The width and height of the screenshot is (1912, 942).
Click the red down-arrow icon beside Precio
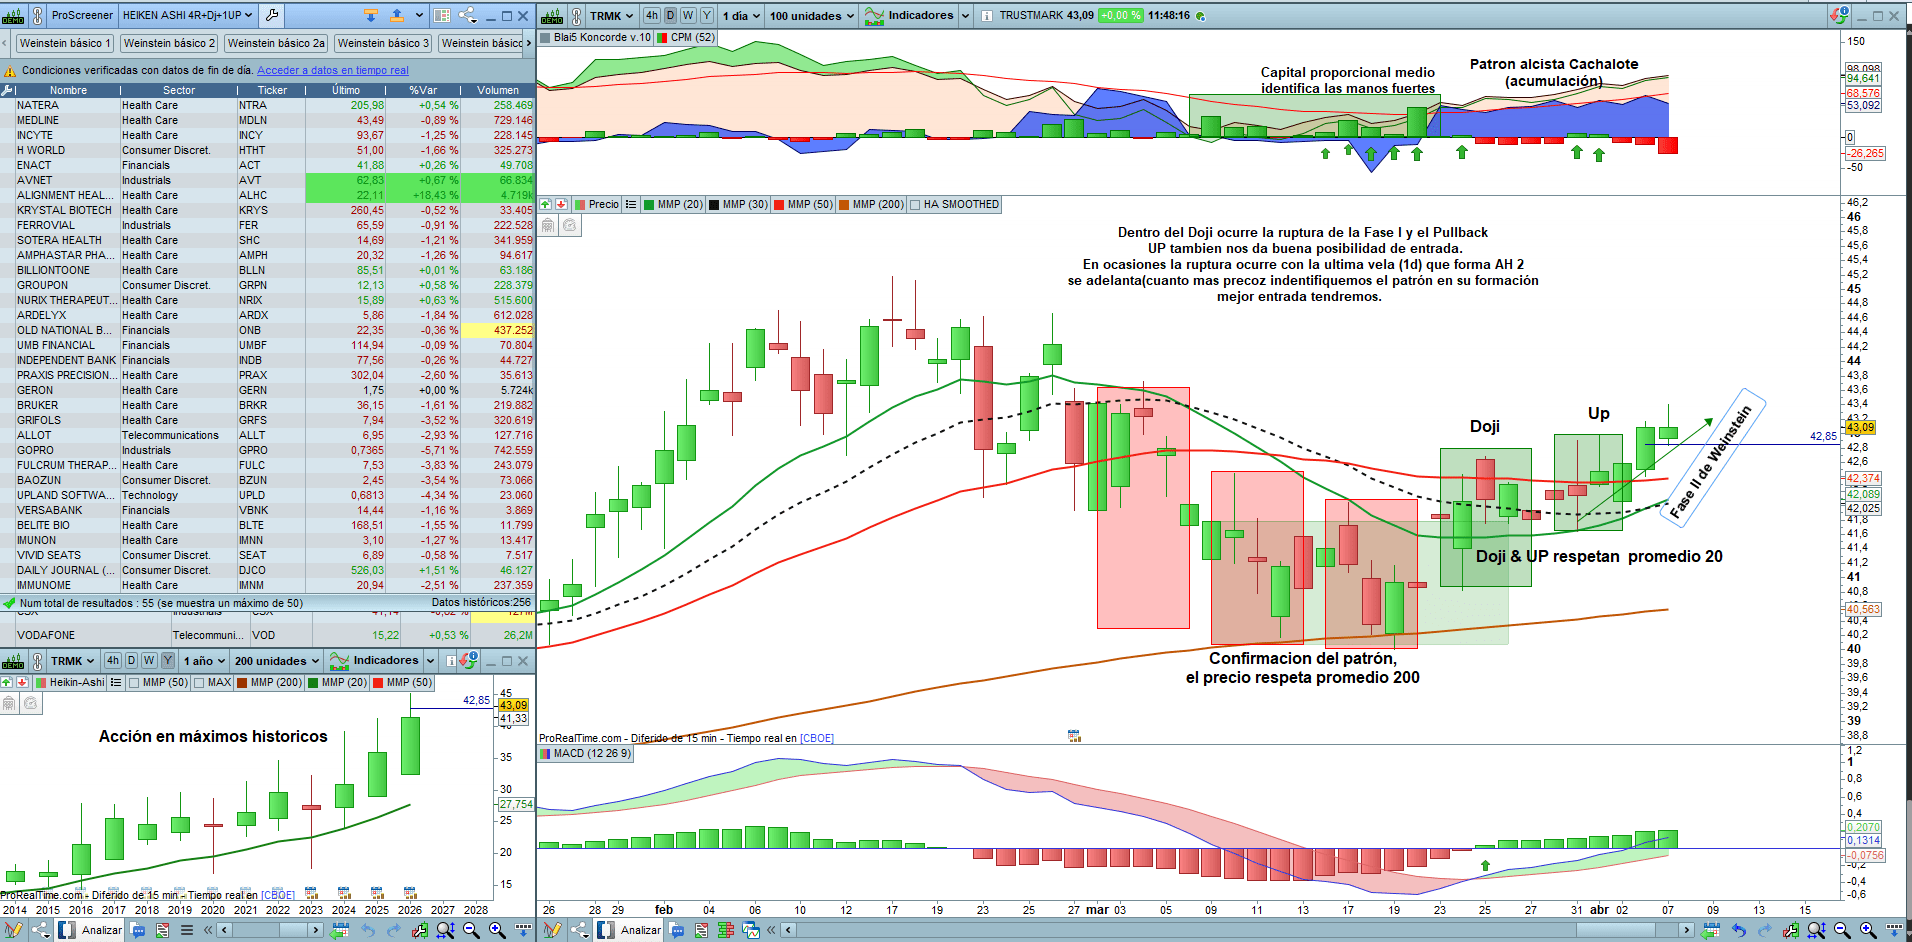click(561, 204)
